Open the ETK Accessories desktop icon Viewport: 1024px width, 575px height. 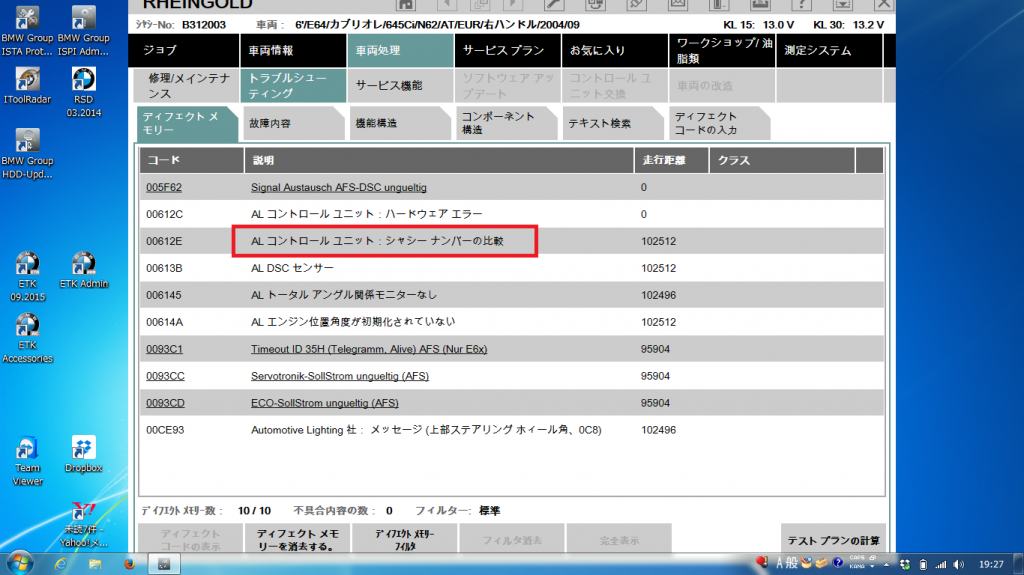pyautogui.click(x=27, y=338)
